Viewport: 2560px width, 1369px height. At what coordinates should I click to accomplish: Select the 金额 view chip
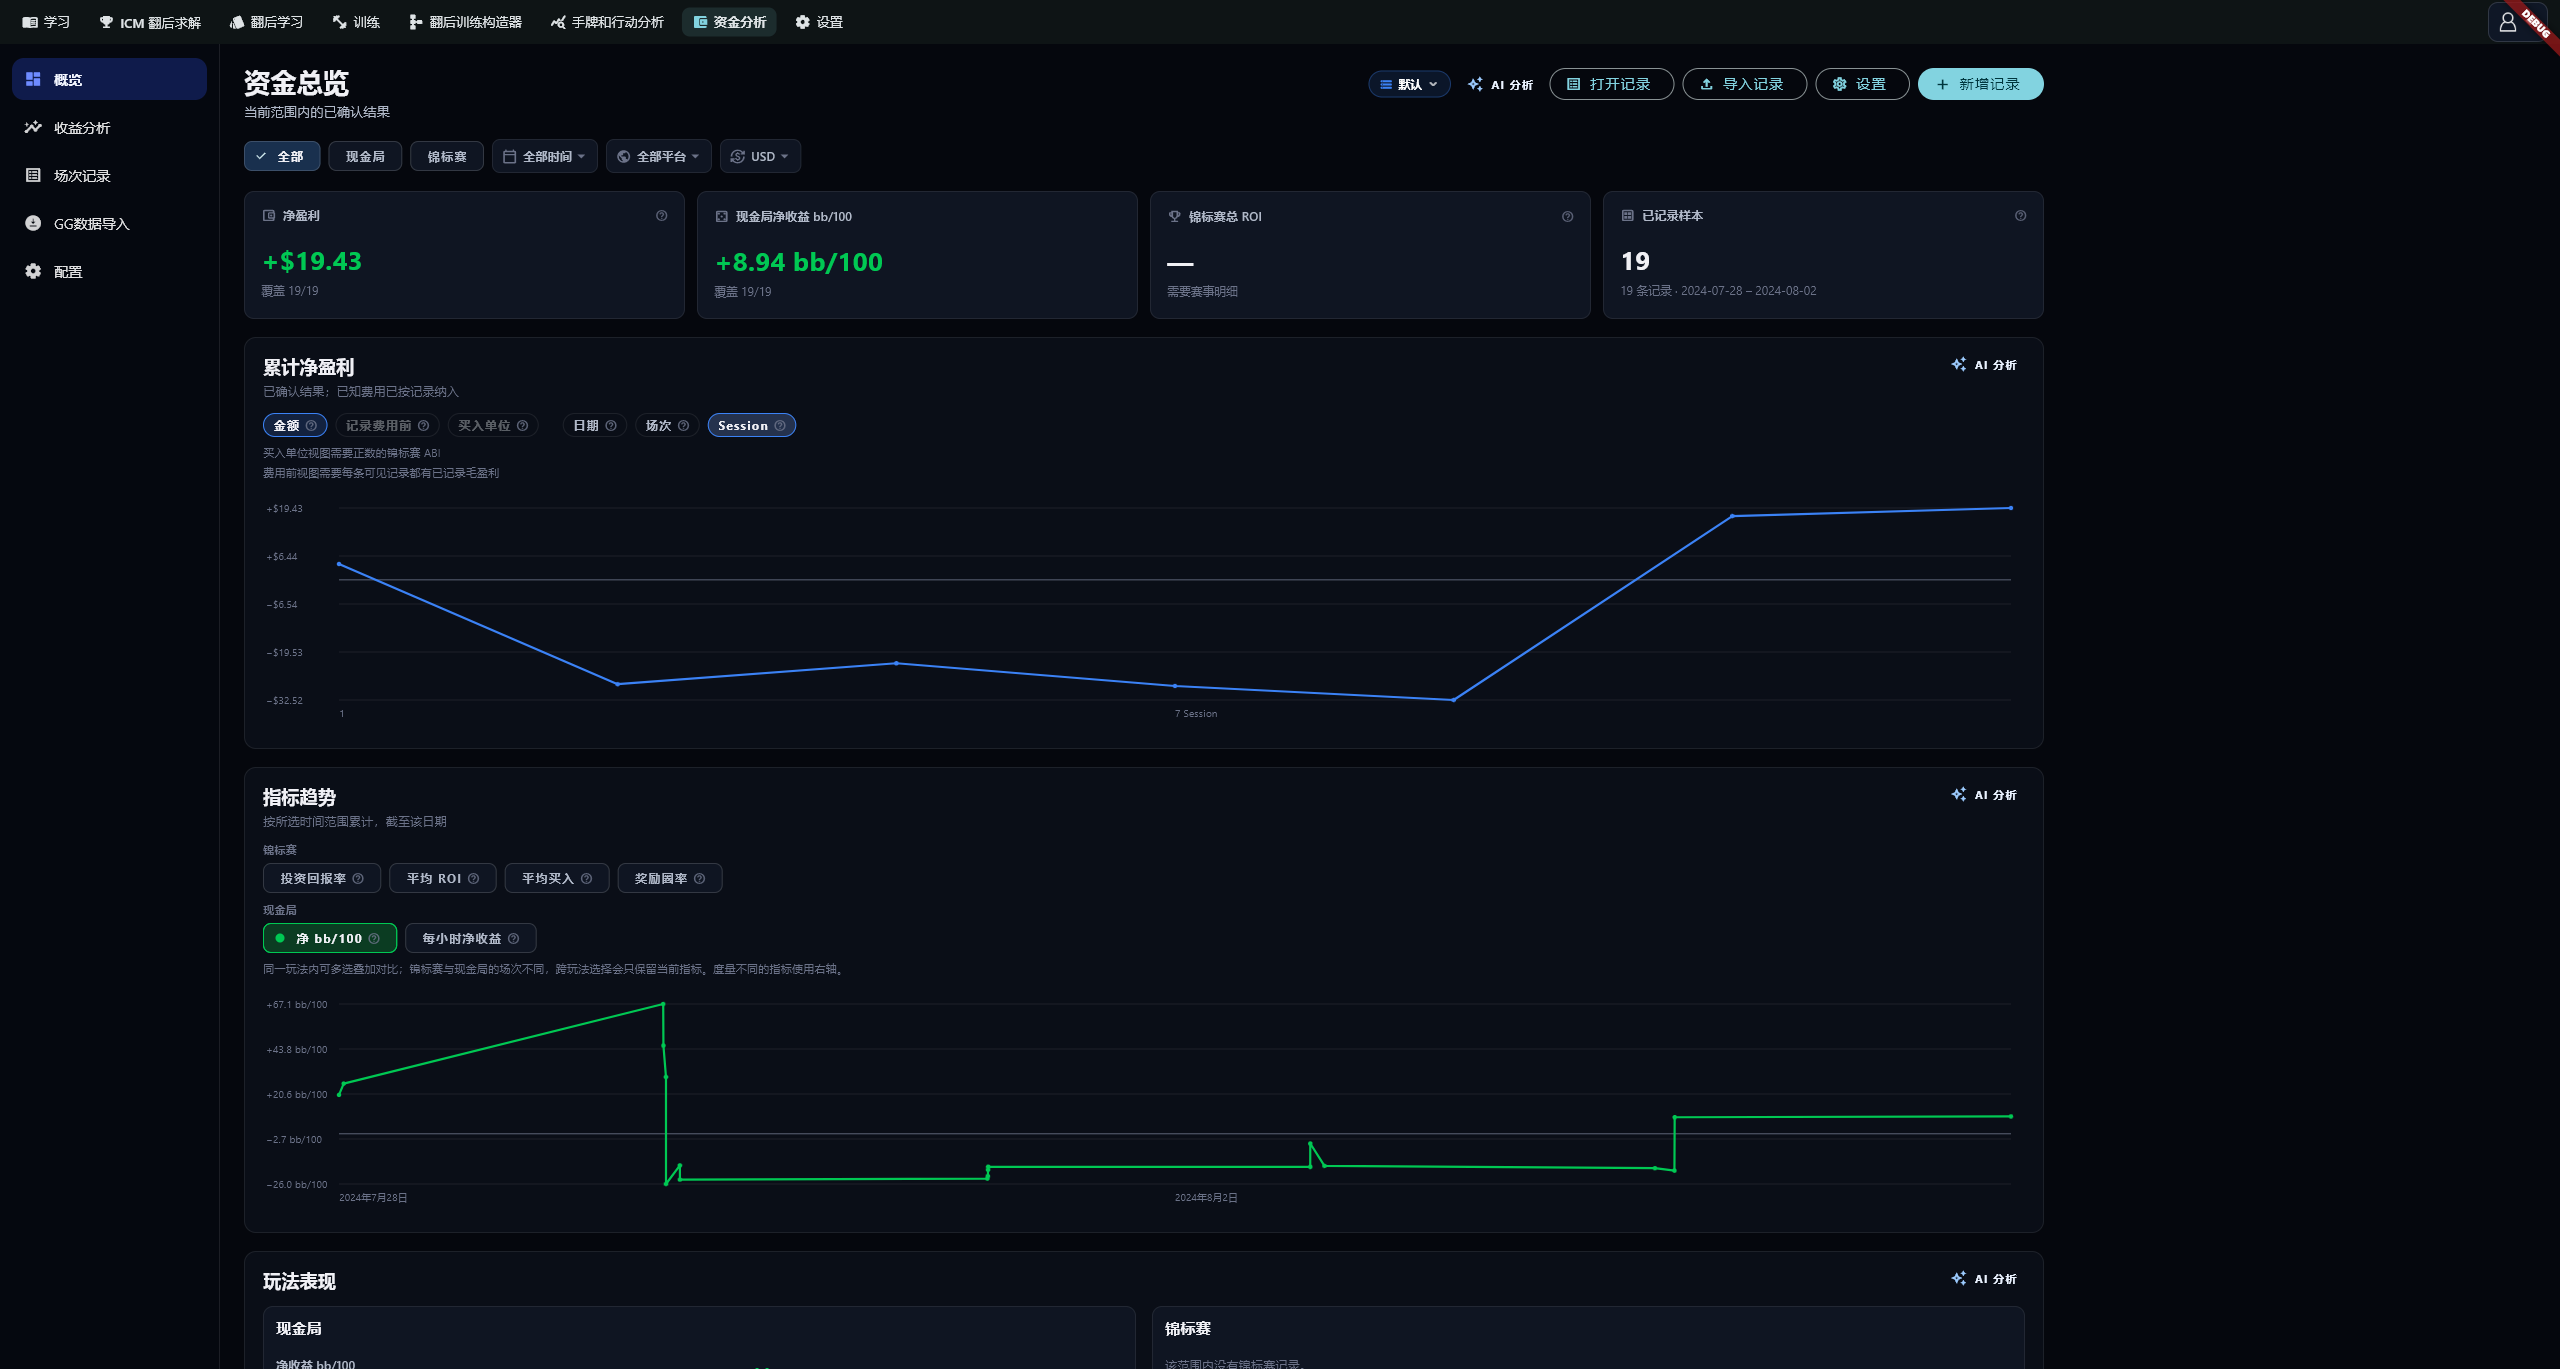click(295, 426)
